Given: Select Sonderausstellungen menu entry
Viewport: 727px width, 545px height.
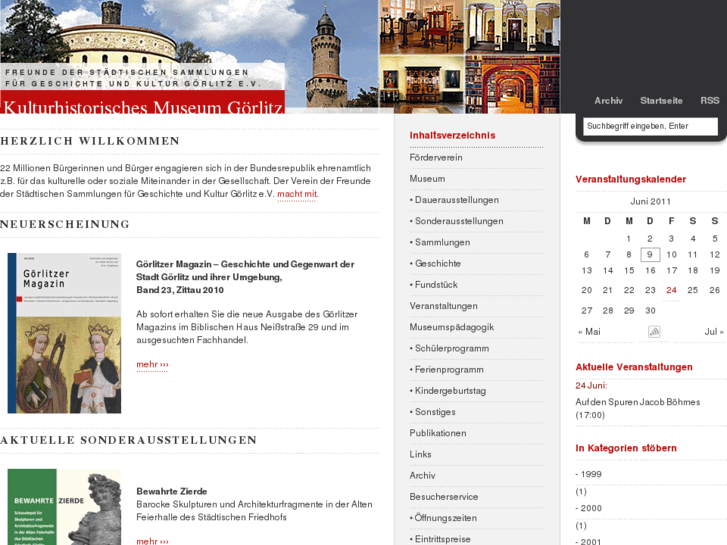Looking at the screenshot, I should click(459, 221).
